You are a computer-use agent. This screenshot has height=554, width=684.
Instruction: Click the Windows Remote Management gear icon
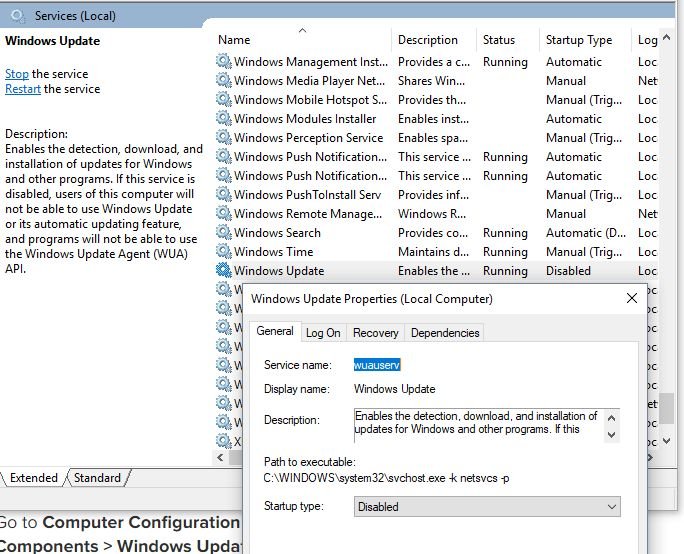[x=224, y=214]
